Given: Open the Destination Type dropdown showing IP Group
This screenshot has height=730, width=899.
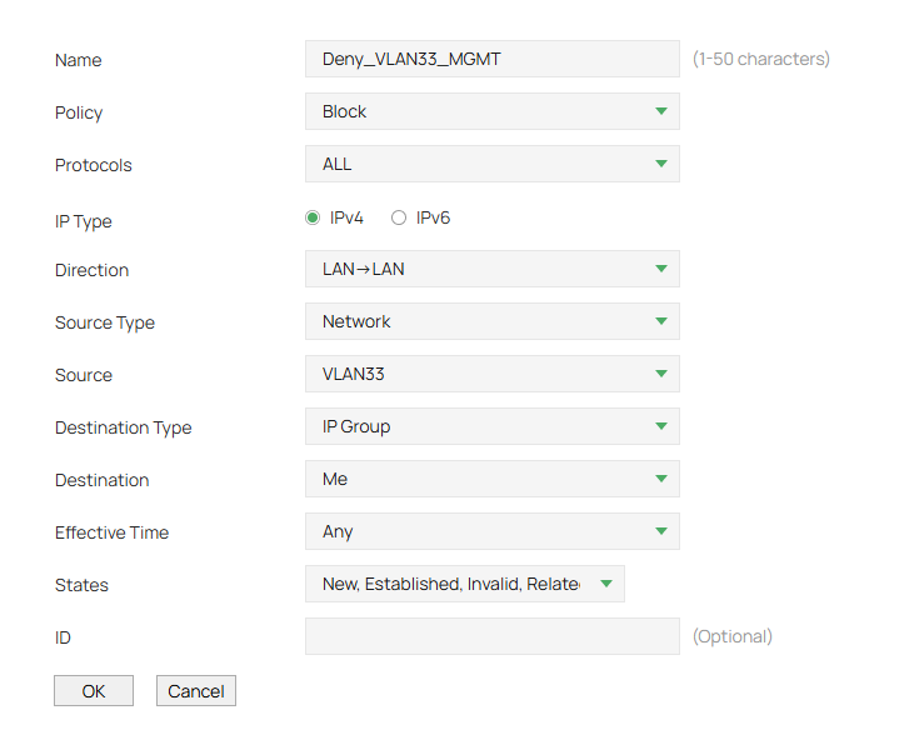Looking at the screenshot, I should click(492, 426).
